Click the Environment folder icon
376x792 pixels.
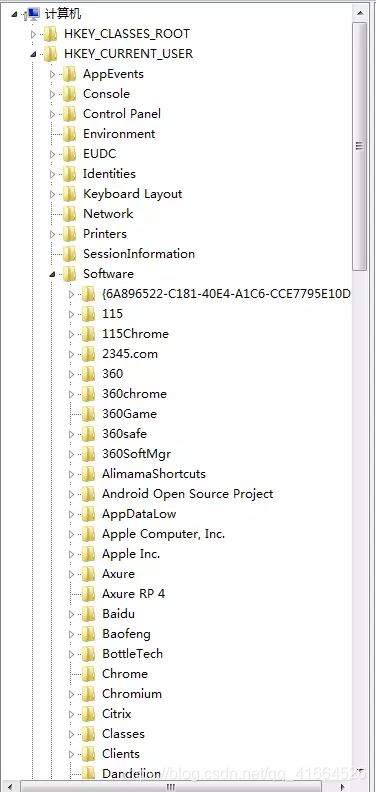coord(69,134)
